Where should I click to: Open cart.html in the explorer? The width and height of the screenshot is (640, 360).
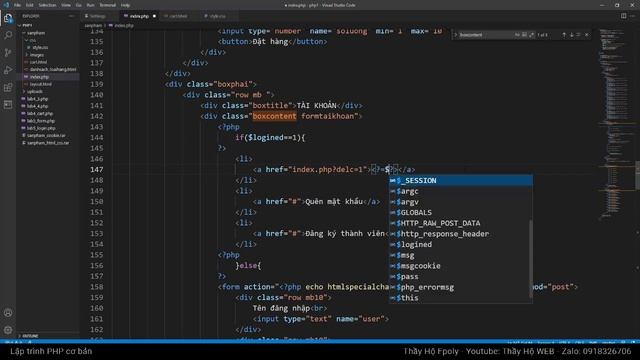pyautogui.click(x=38, y=62)
